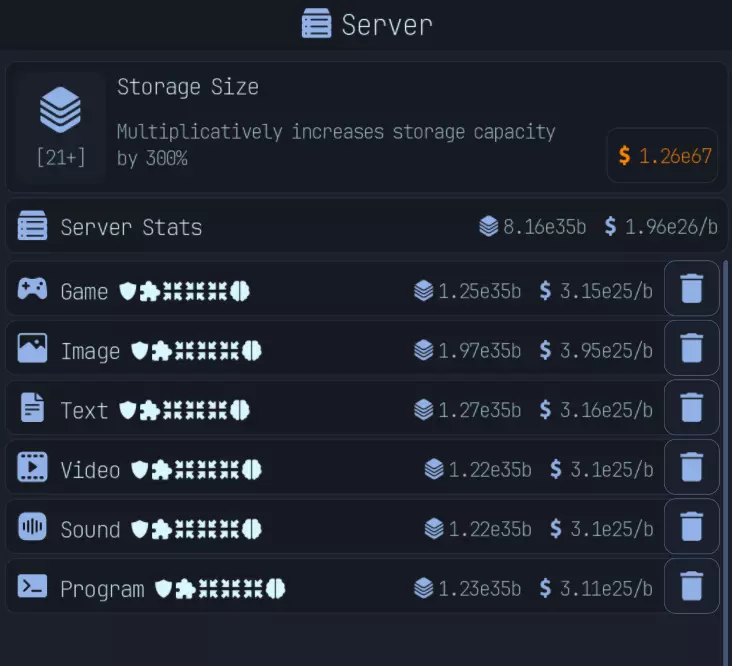Click the film icon for Video
This screenshot has width=732, height=666.
pos(32,467)
